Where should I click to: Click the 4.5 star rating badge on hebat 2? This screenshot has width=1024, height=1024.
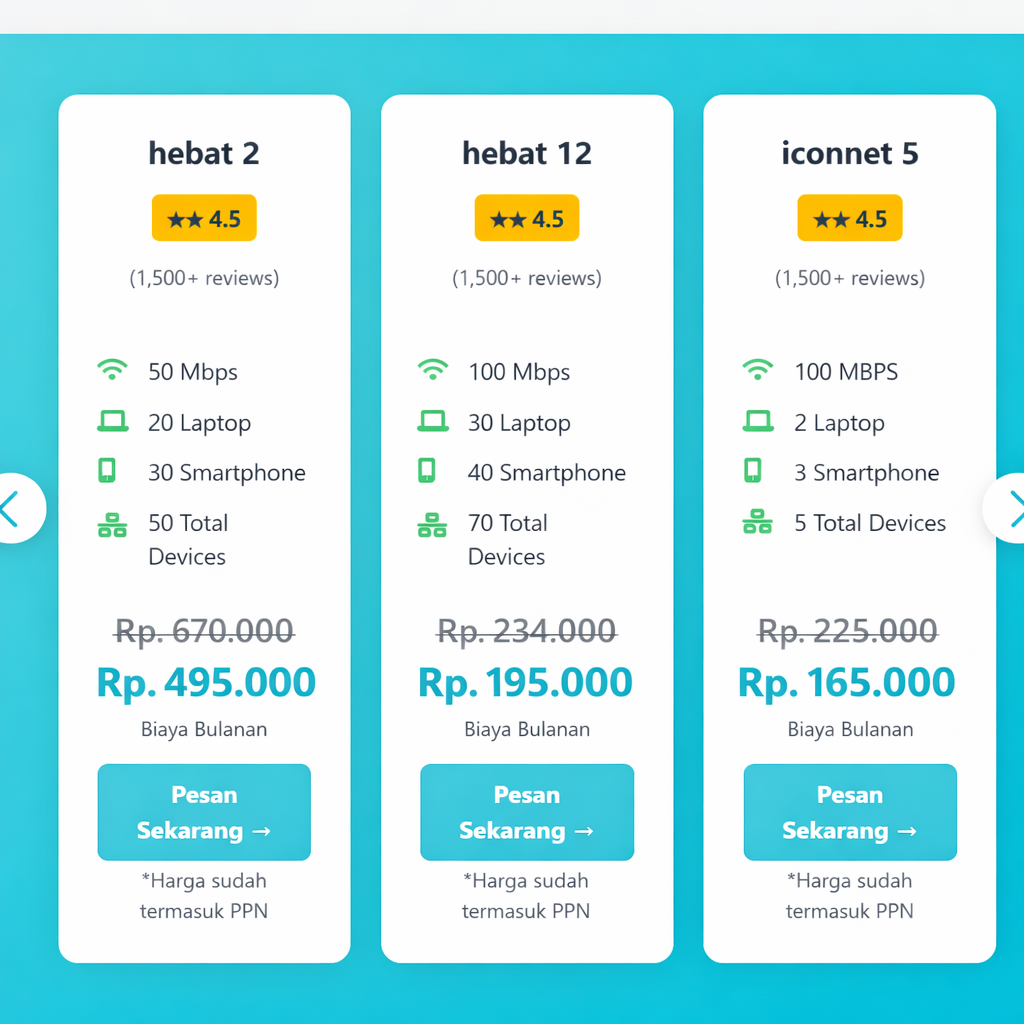click(204, 218)
